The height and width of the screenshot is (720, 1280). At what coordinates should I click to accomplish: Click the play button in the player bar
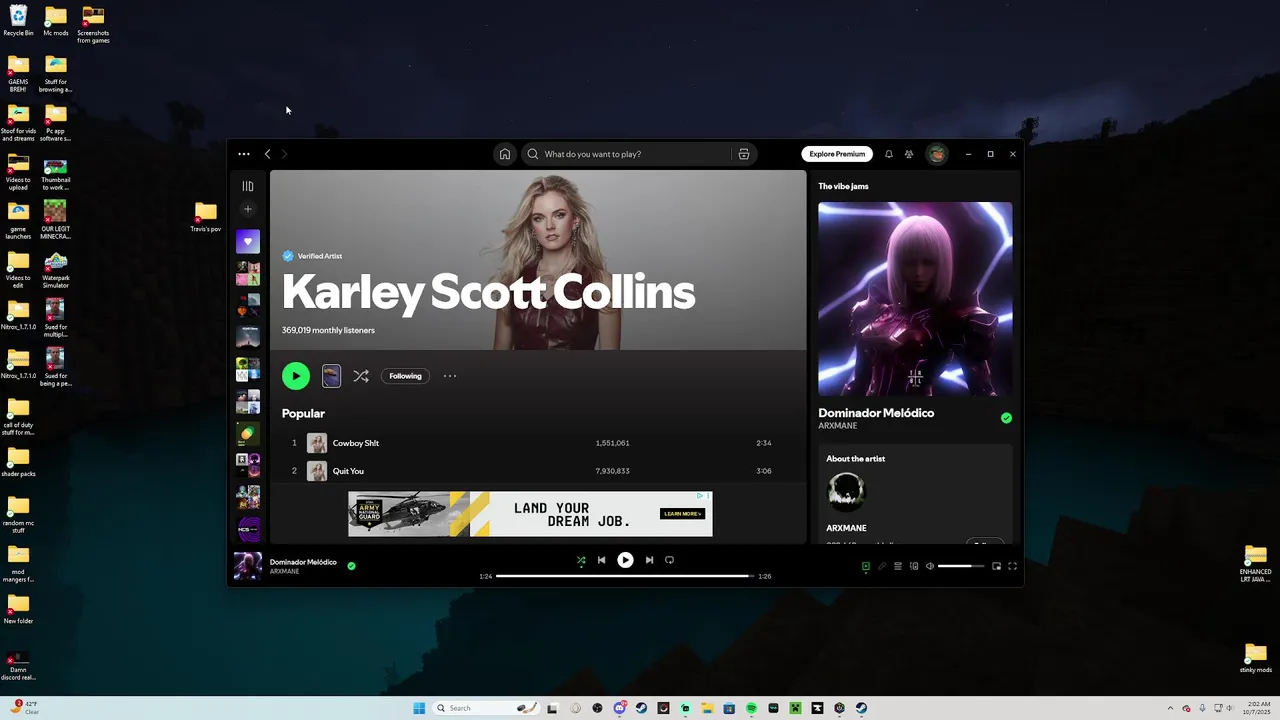point(625,560)
